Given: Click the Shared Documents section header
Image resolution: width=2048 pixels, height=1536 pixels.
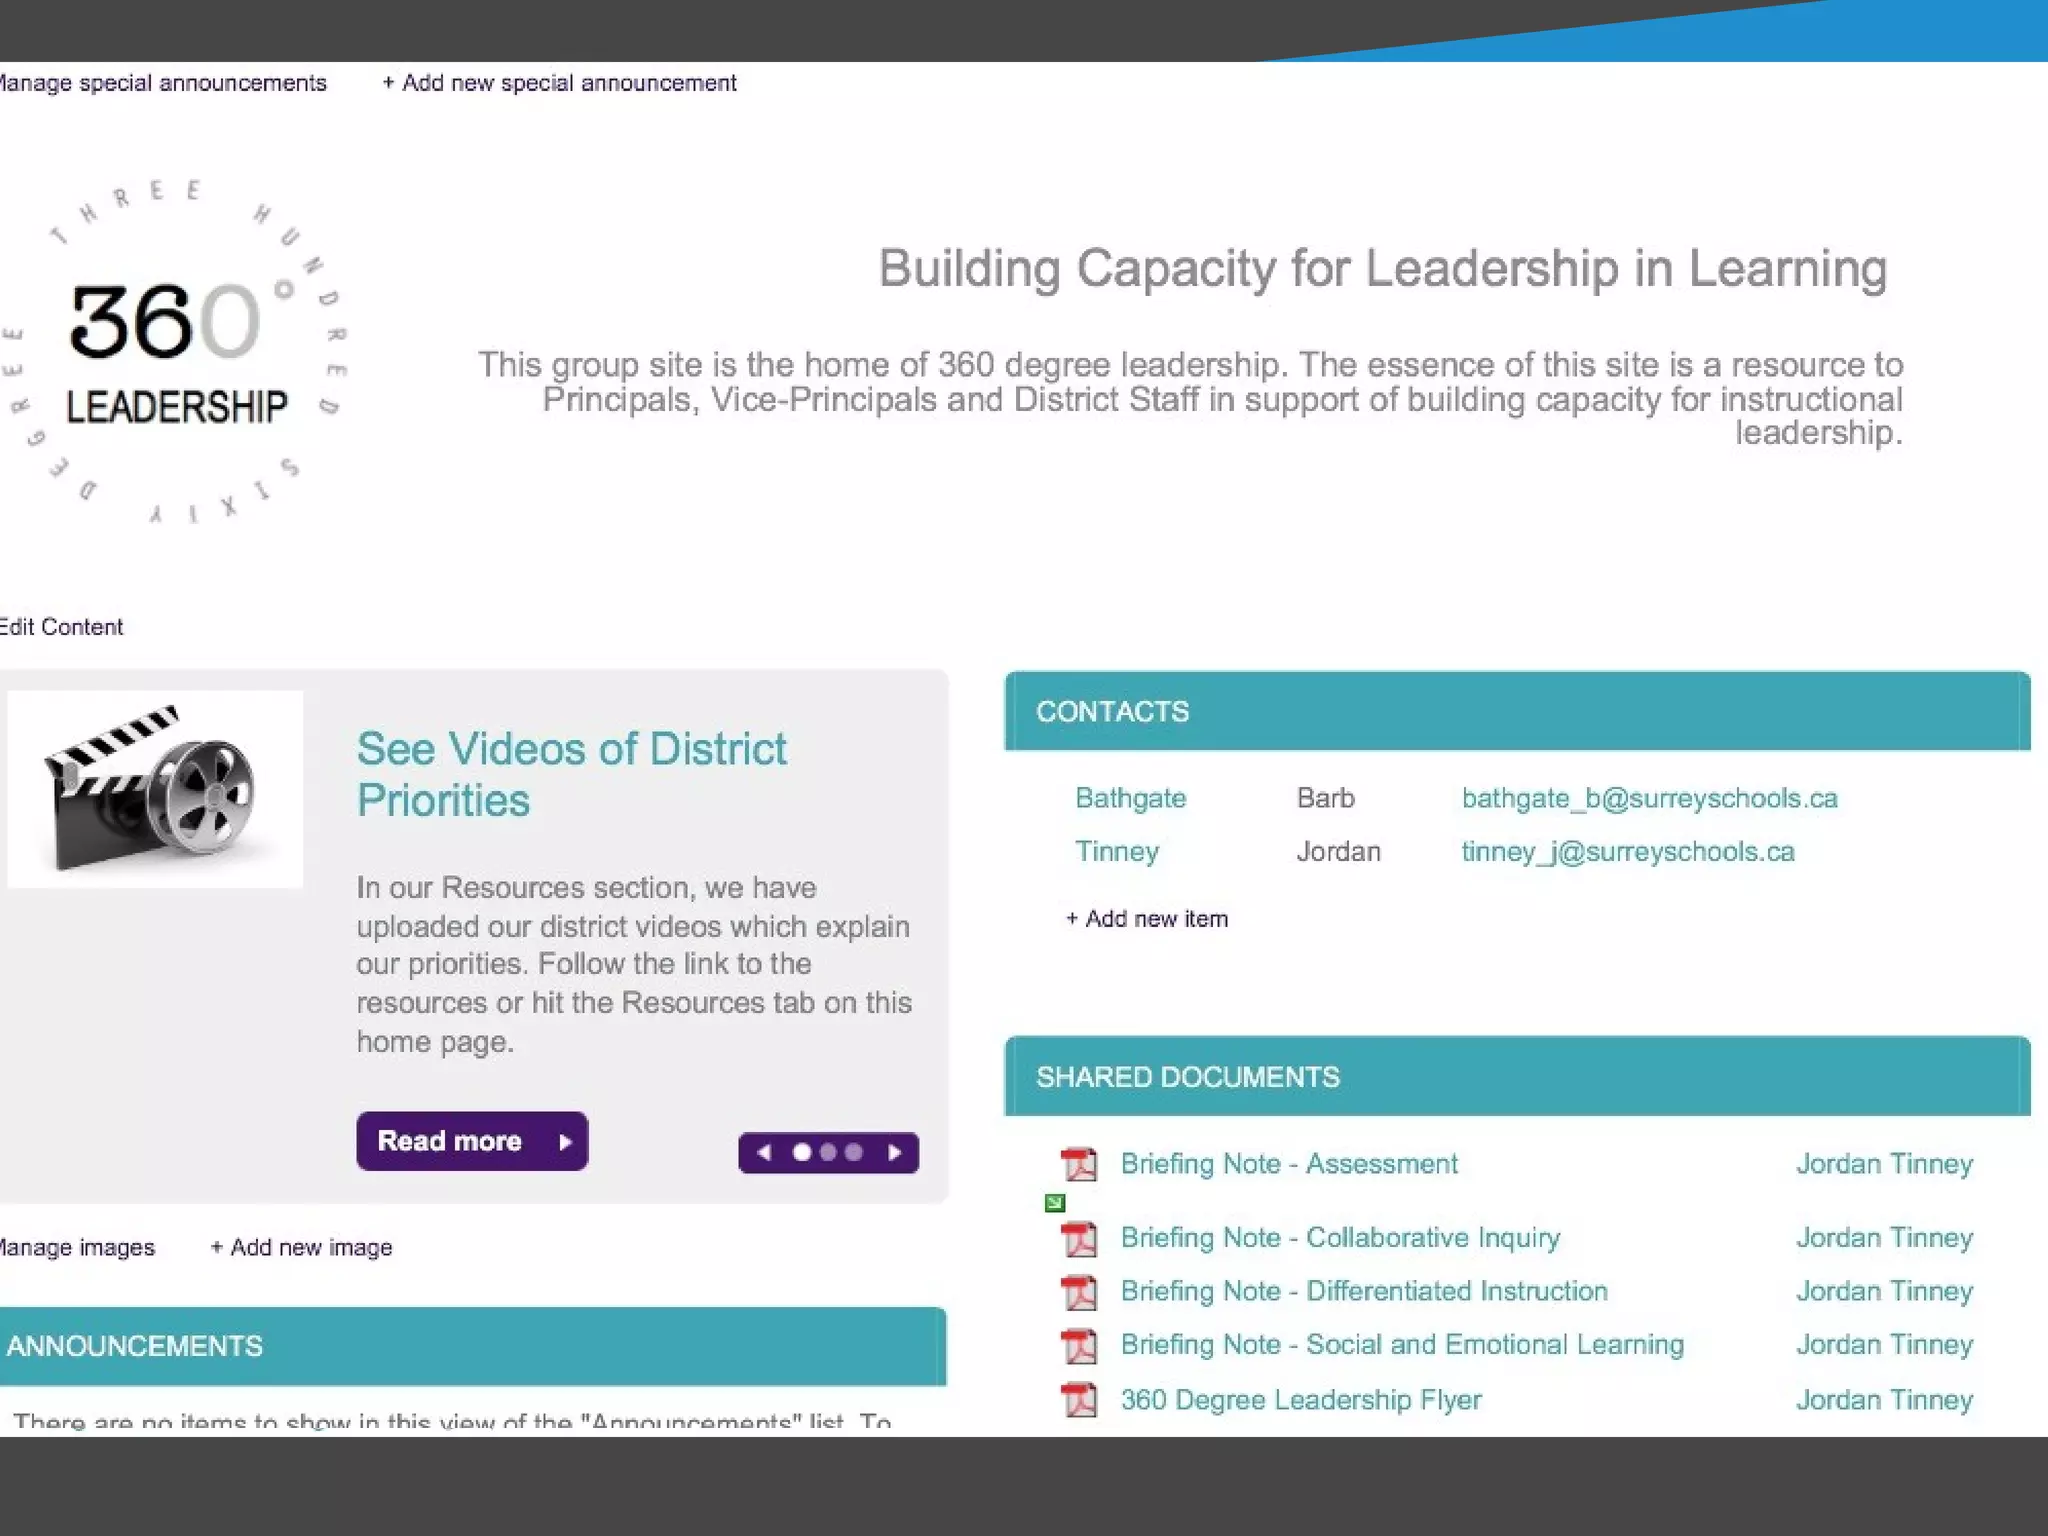Looking at the screenshot, I should click(1187, 1077).
